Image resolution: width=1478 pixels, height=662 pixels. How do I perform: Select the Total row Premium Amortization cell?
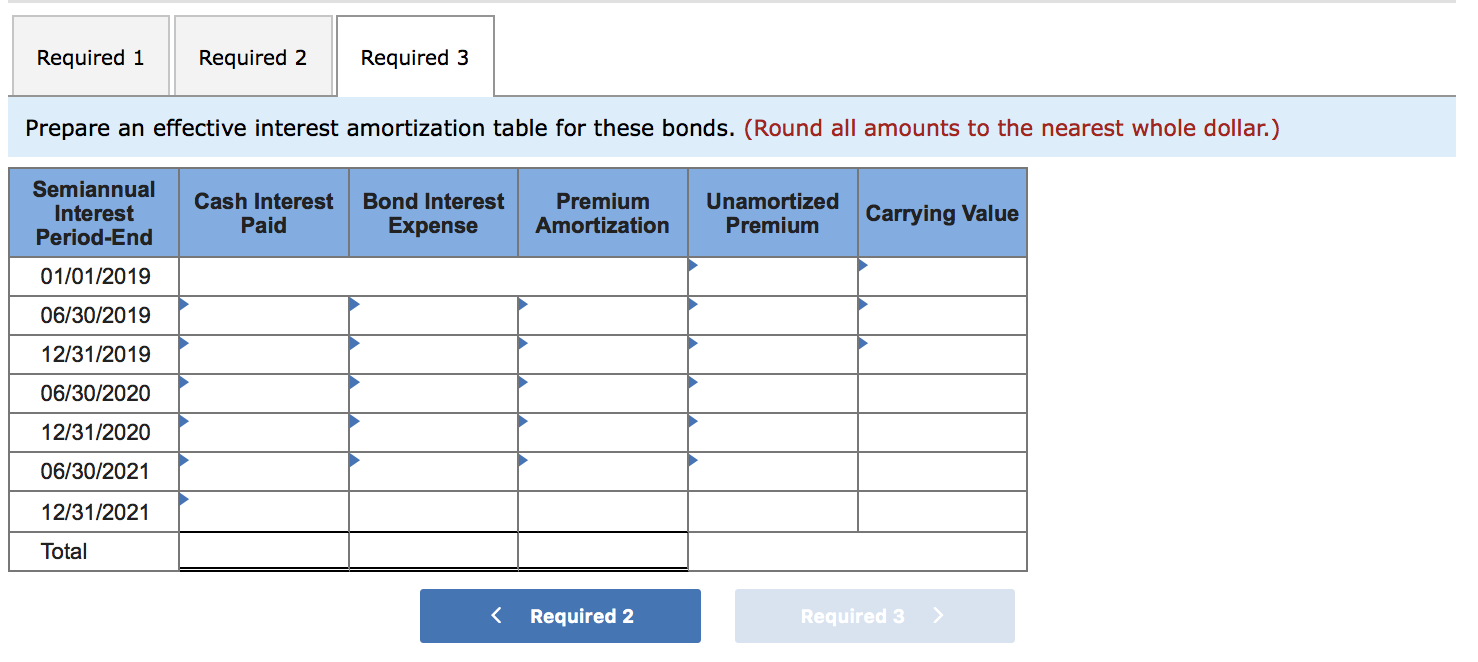click(x=602, y=551)
